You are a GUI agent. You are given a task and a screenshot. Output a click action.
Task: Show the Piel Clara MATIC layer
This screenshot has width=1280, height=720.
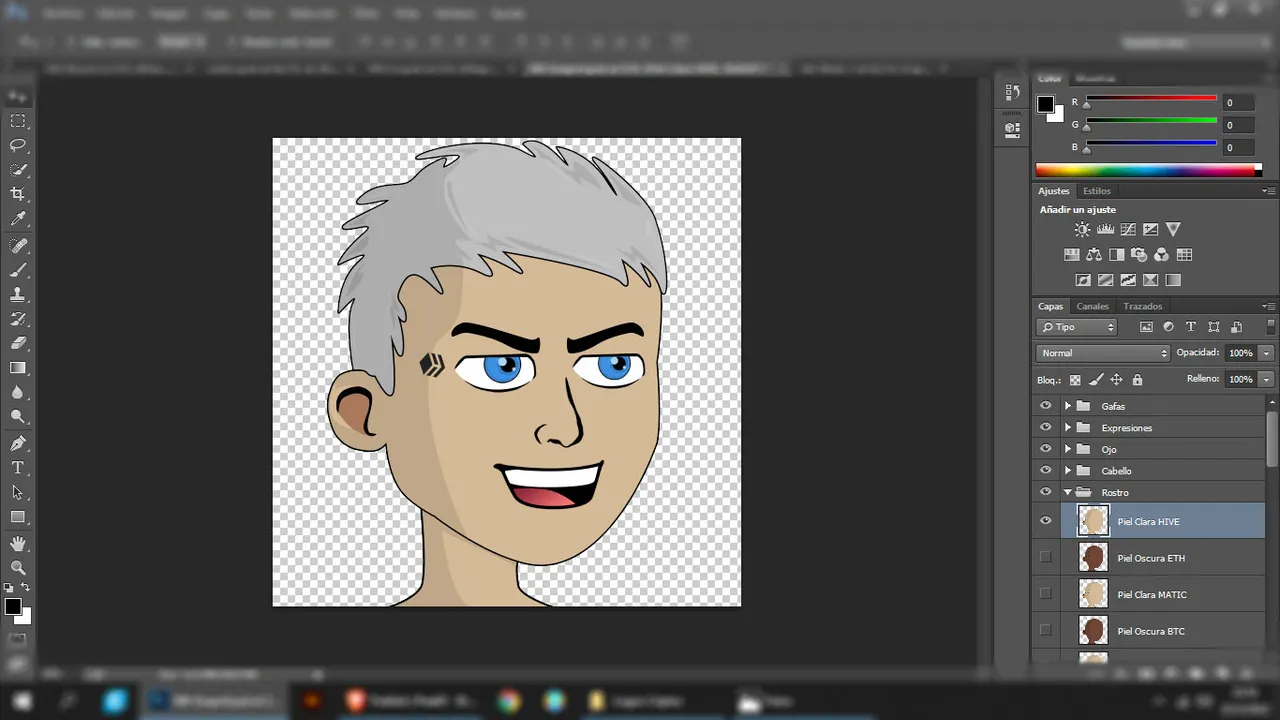tap(1046, 594)
